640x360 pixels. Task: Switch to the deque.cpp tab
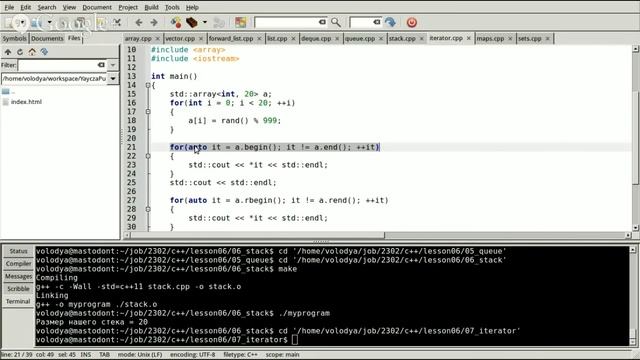point(316,38)
